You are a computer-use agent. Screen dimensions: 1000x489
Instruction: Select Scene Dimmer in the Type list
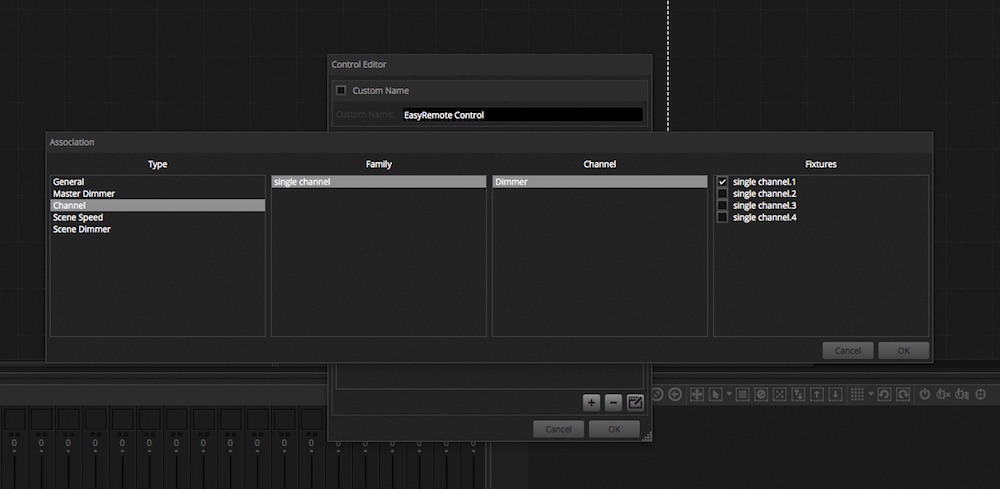158,229
